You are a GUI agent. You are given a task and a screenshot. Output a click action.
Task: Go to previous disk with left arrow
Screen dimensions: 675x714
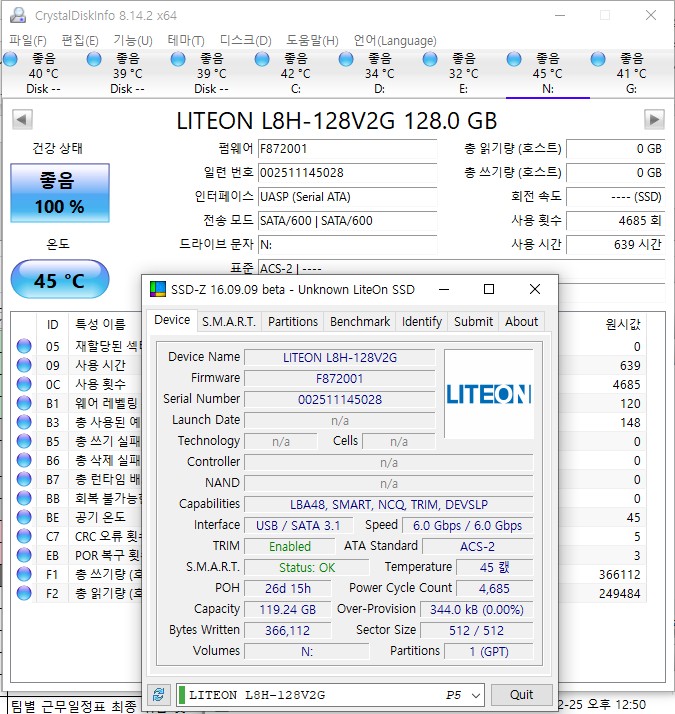click(22, 120)
